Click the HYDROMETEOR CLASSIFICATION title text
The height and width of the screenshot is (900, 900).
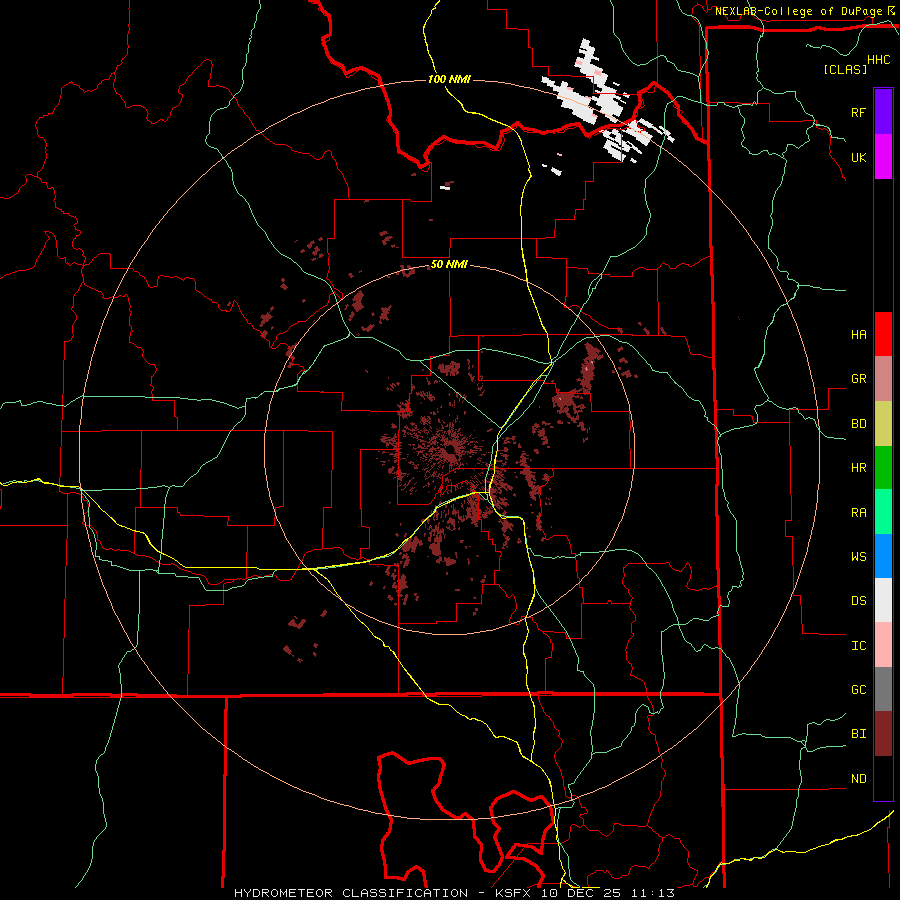[x=351, y=893]
